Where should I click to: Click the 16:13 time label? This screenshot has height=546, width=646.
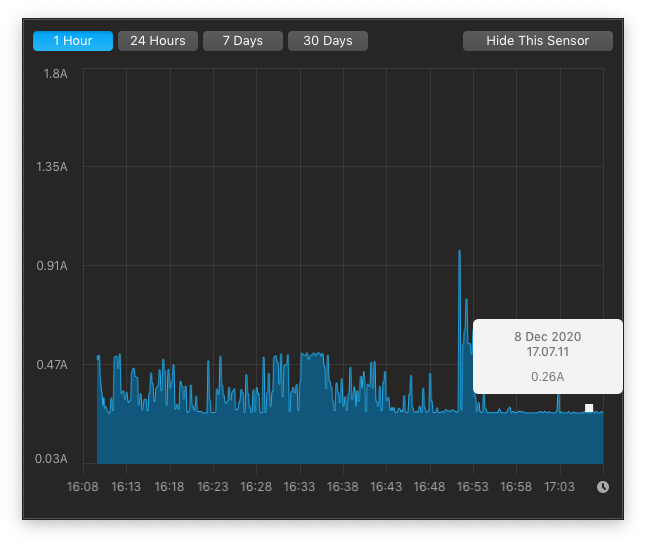pyautogui.click(x=126, y=487)
